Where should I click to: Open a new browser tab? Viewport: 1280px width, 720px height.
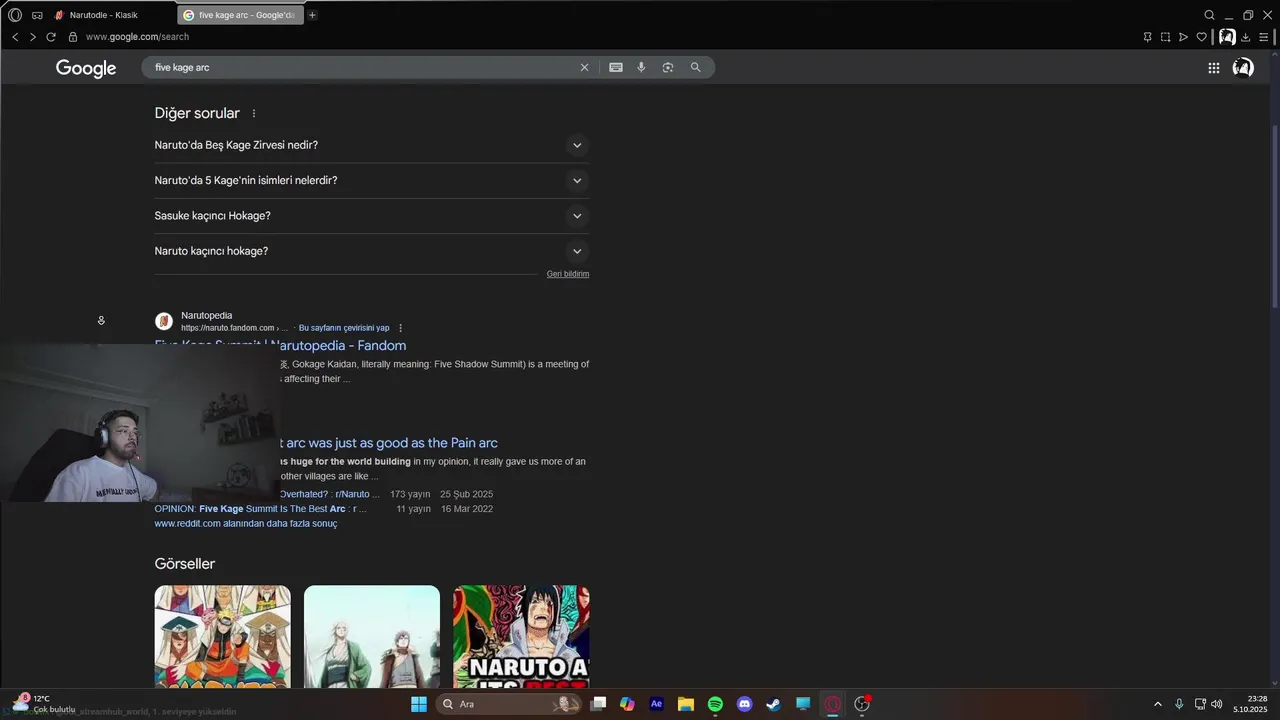[312, 15]
